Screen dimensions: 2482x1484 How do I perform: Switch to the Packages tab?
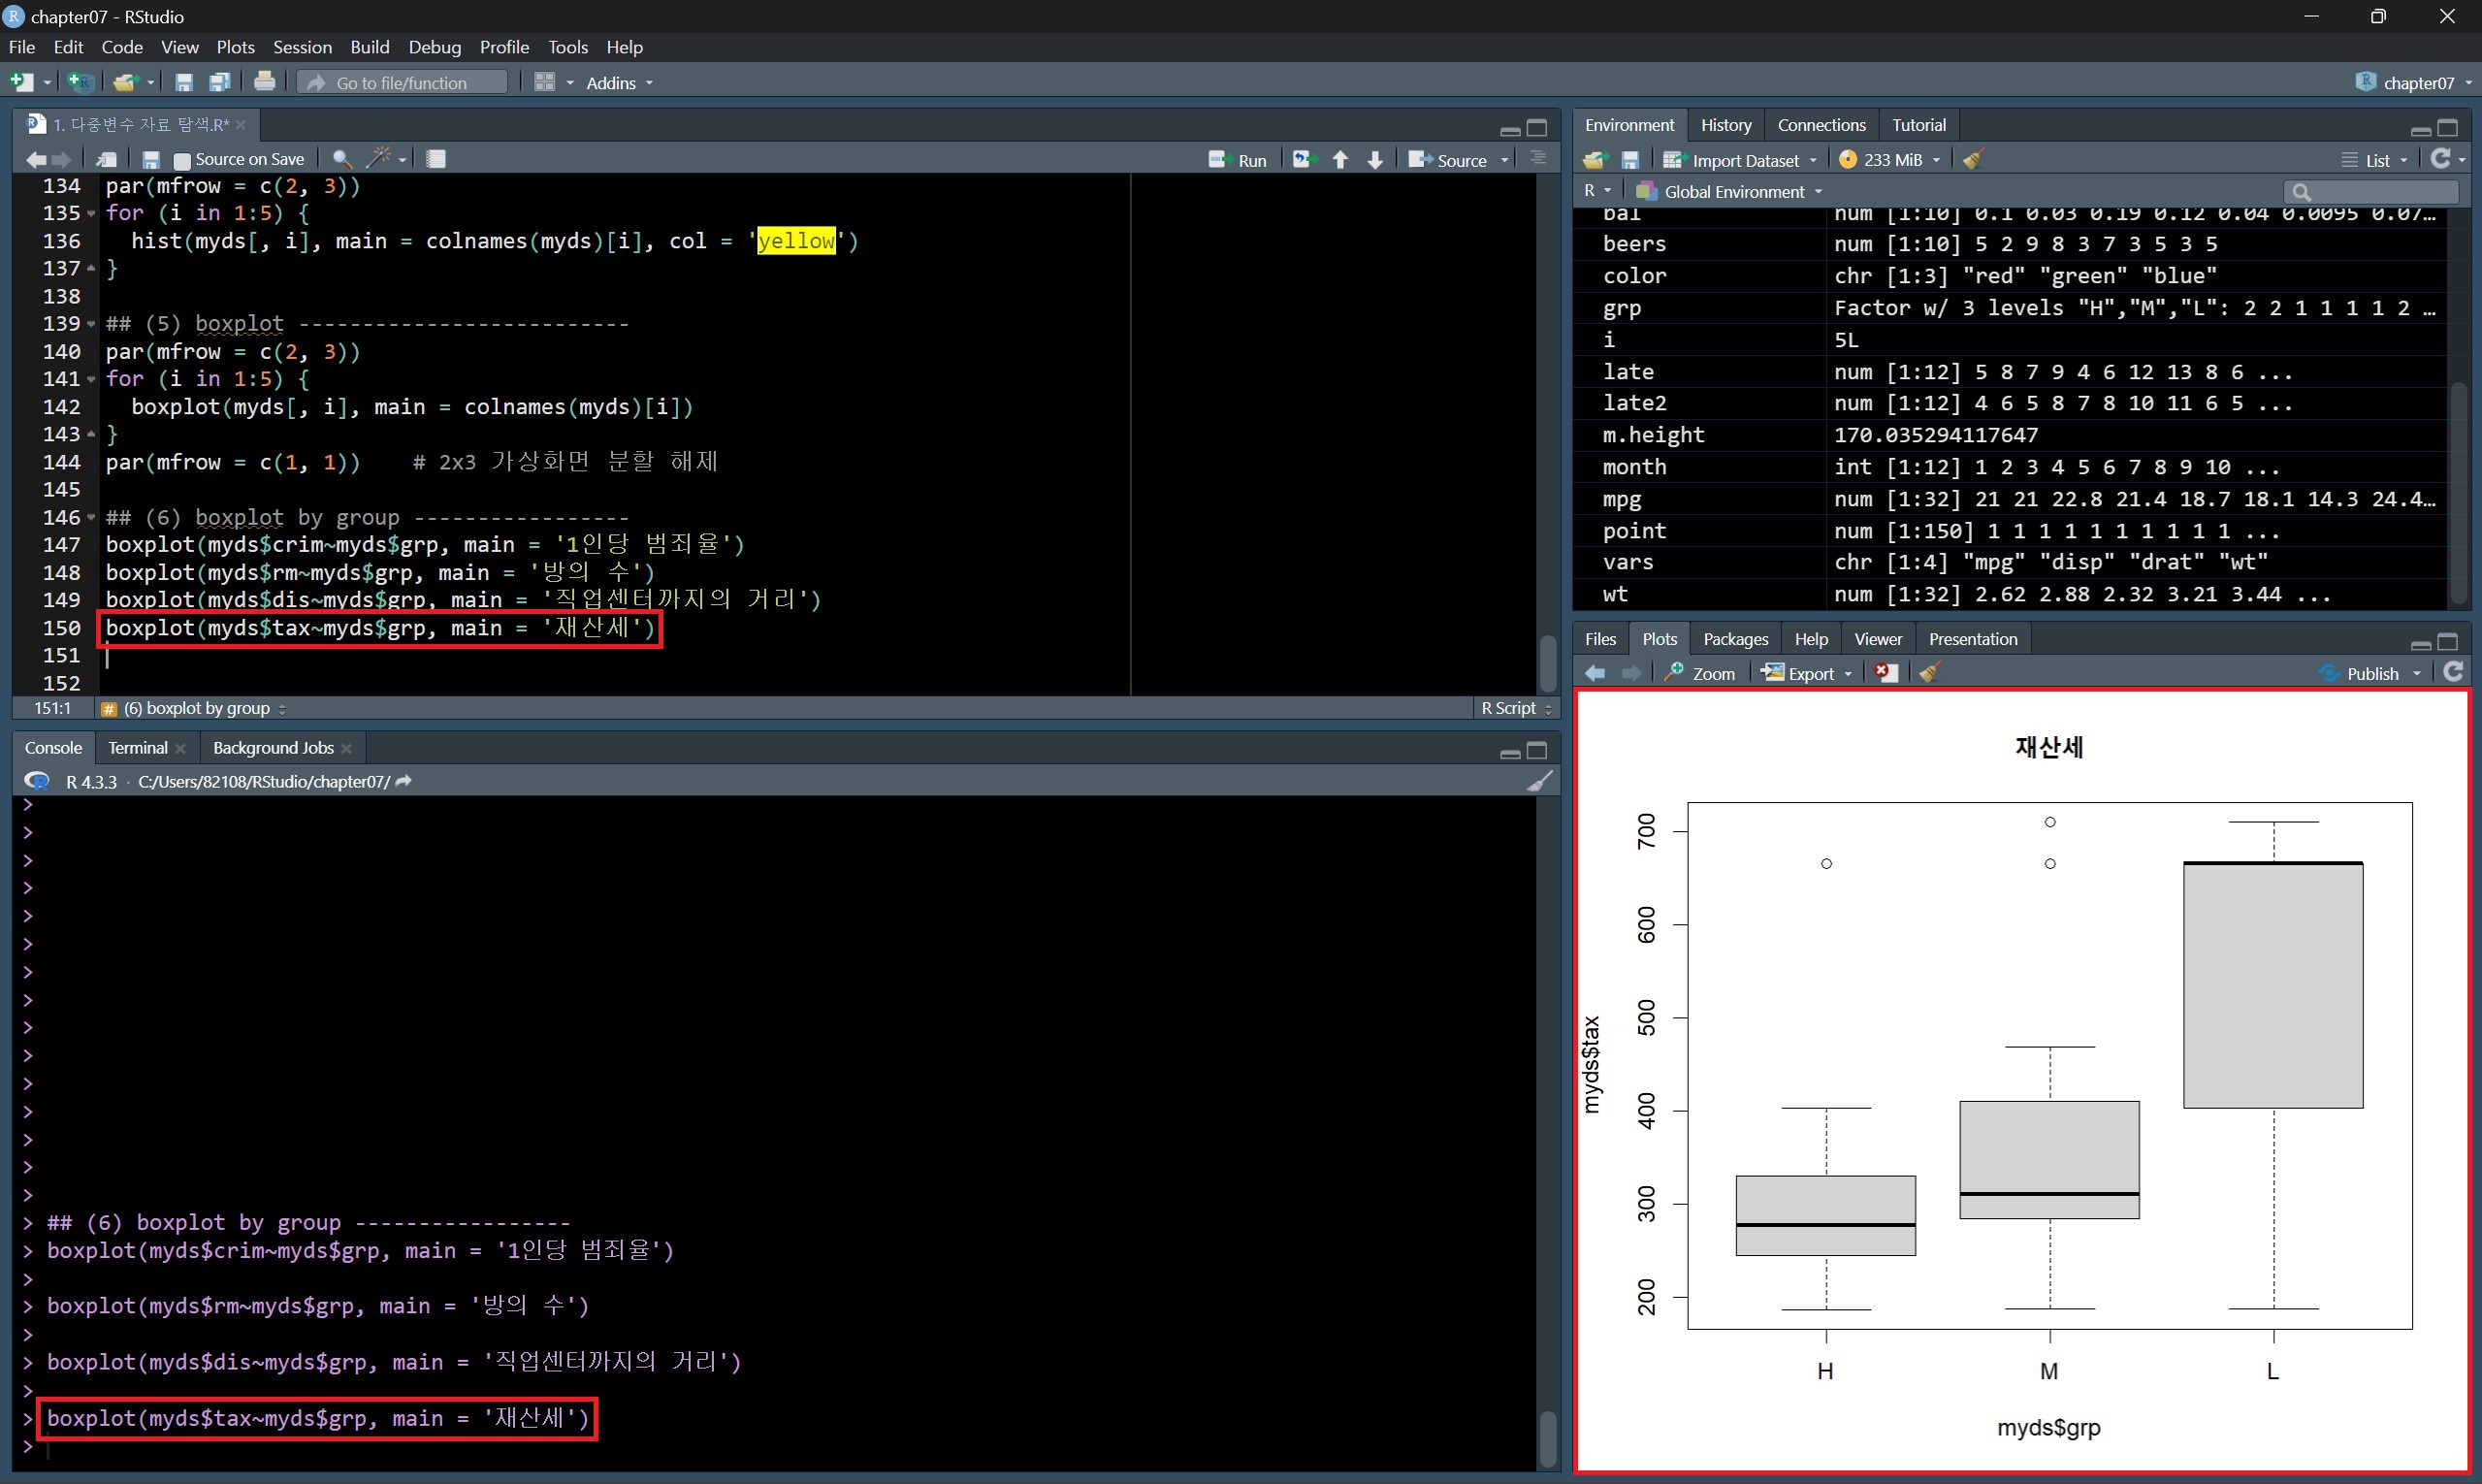coord(1735,639)
